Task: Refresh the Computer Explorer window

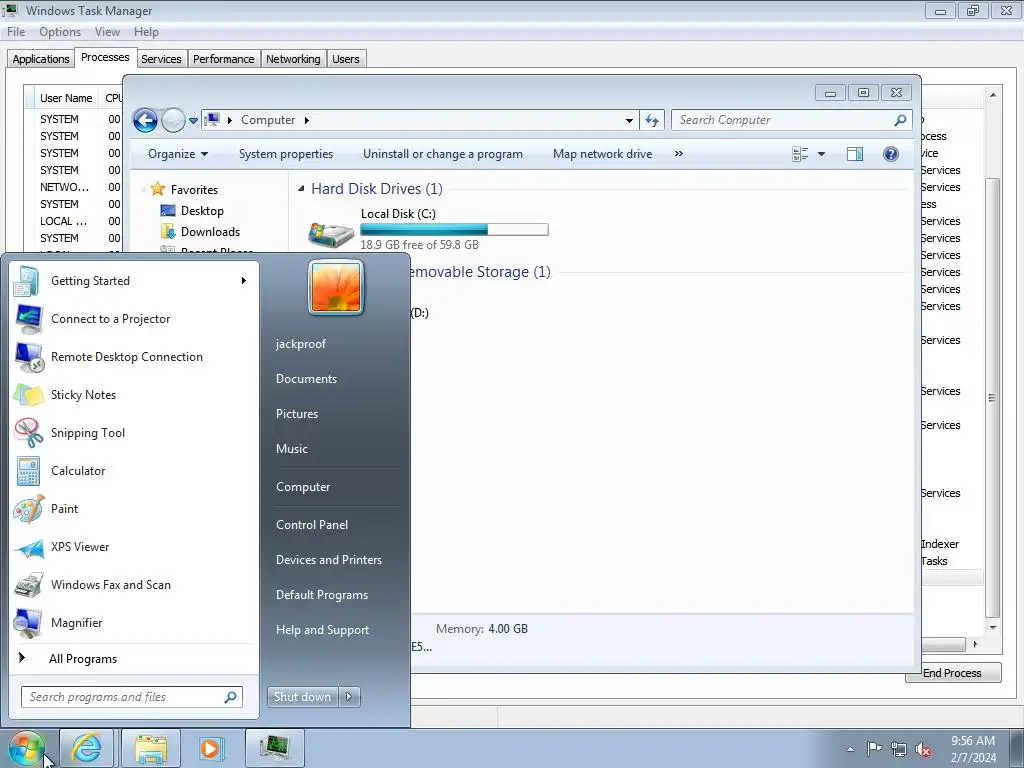Action: (x=652, y=120)
